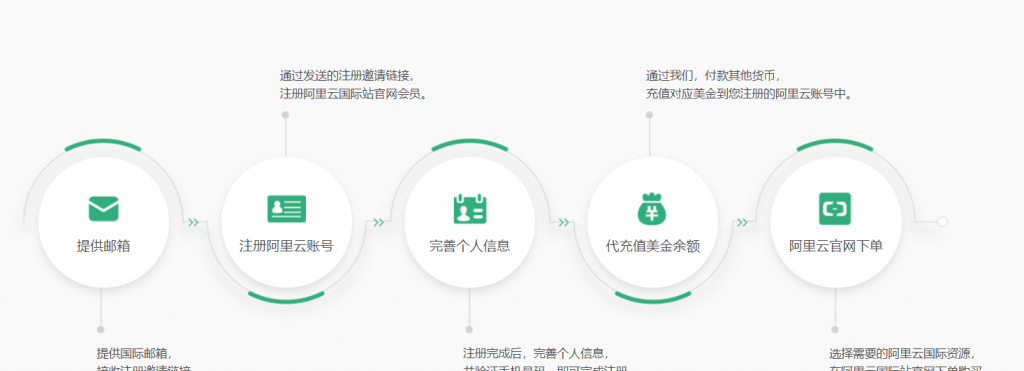Screen dimensions: 1024x371
Task: Click the text 提供国际邮箱,
Action: point(135,353)
